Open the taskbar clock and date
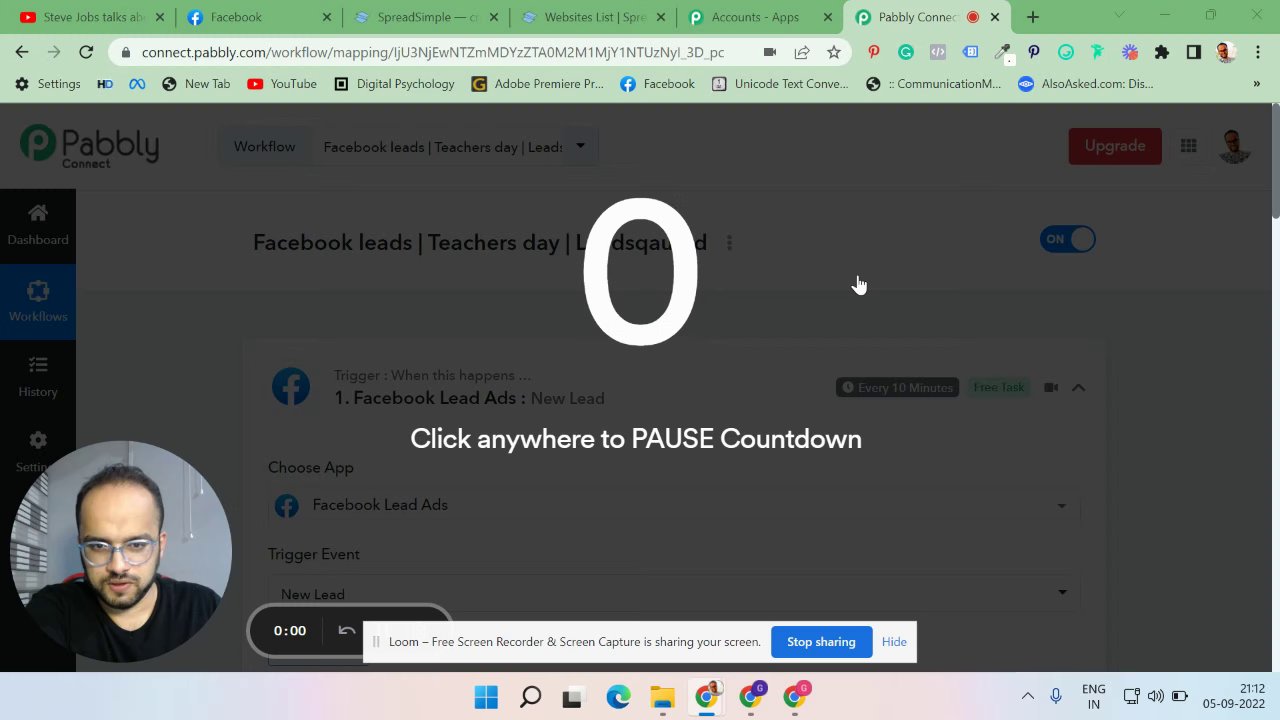 1234,696
